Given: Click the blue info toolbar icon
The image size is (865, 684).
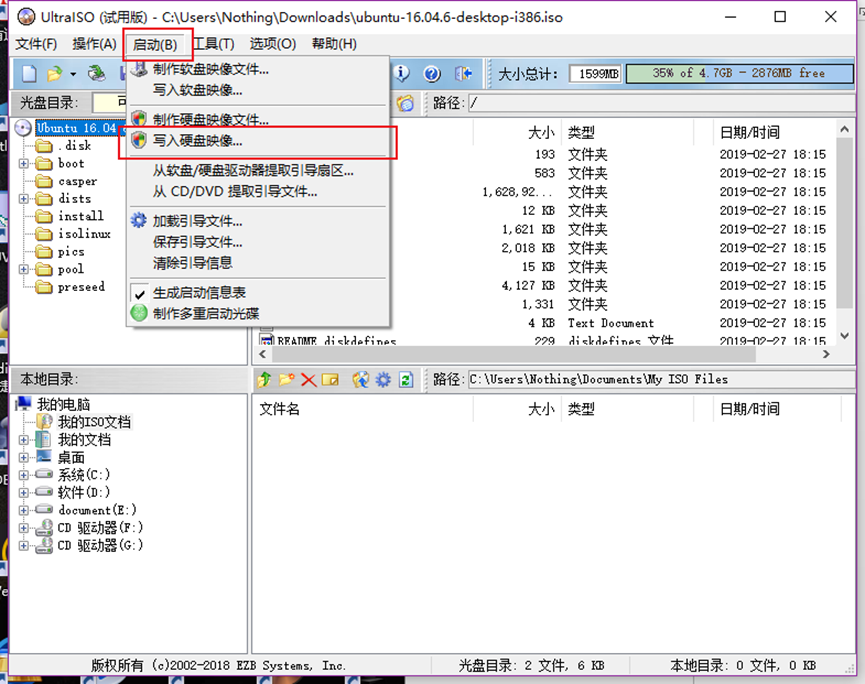Looking at the screenshot, I should pos(402,73).
